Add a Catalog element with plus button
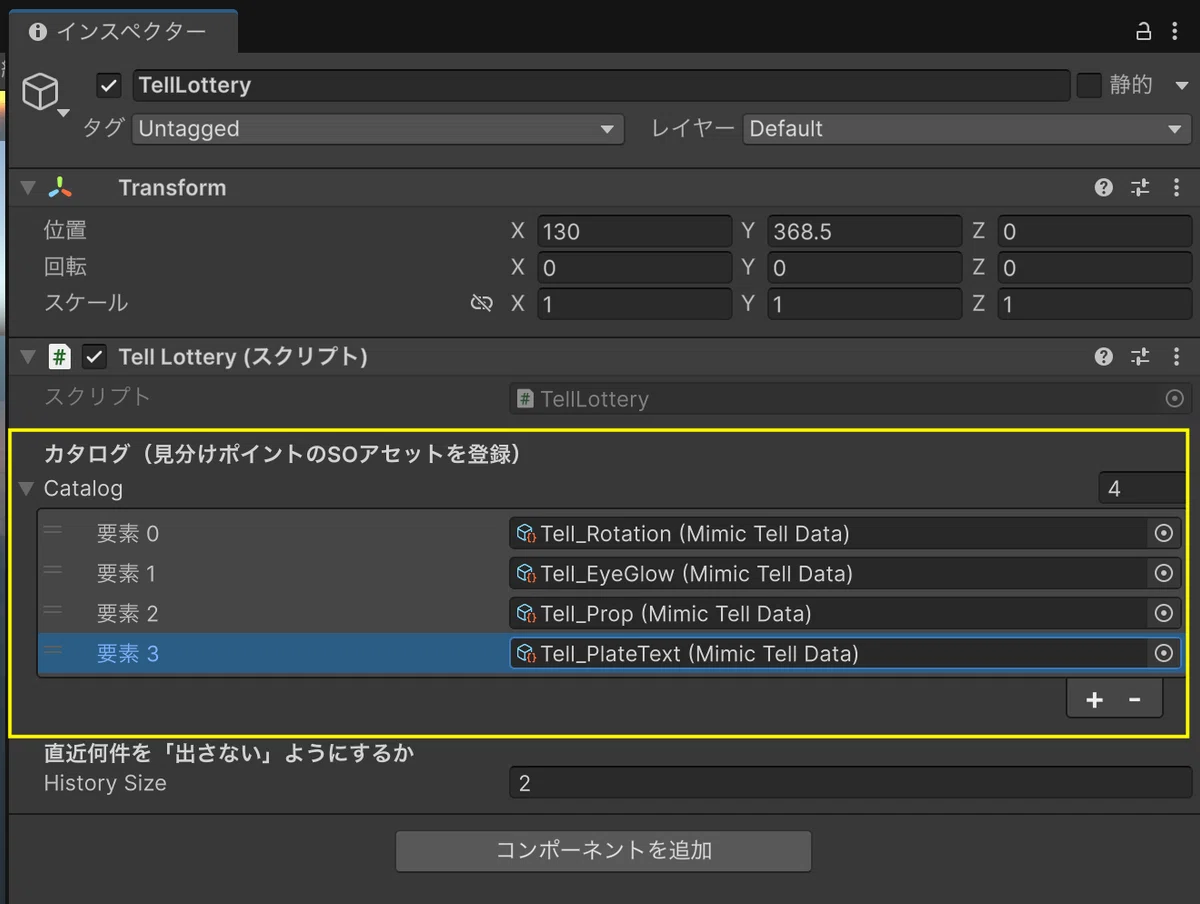This screenshot has width=1200, height=904. pos(1095,700)
